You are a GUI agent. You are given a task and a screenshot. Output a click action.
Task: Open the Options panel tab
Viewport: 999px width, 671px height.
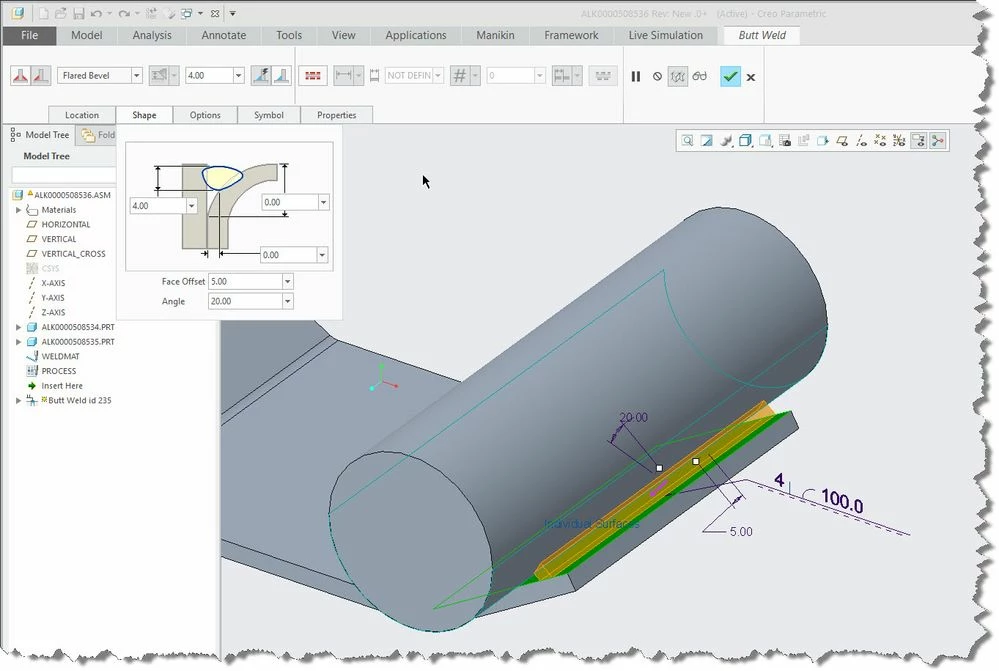pos(205,115)
